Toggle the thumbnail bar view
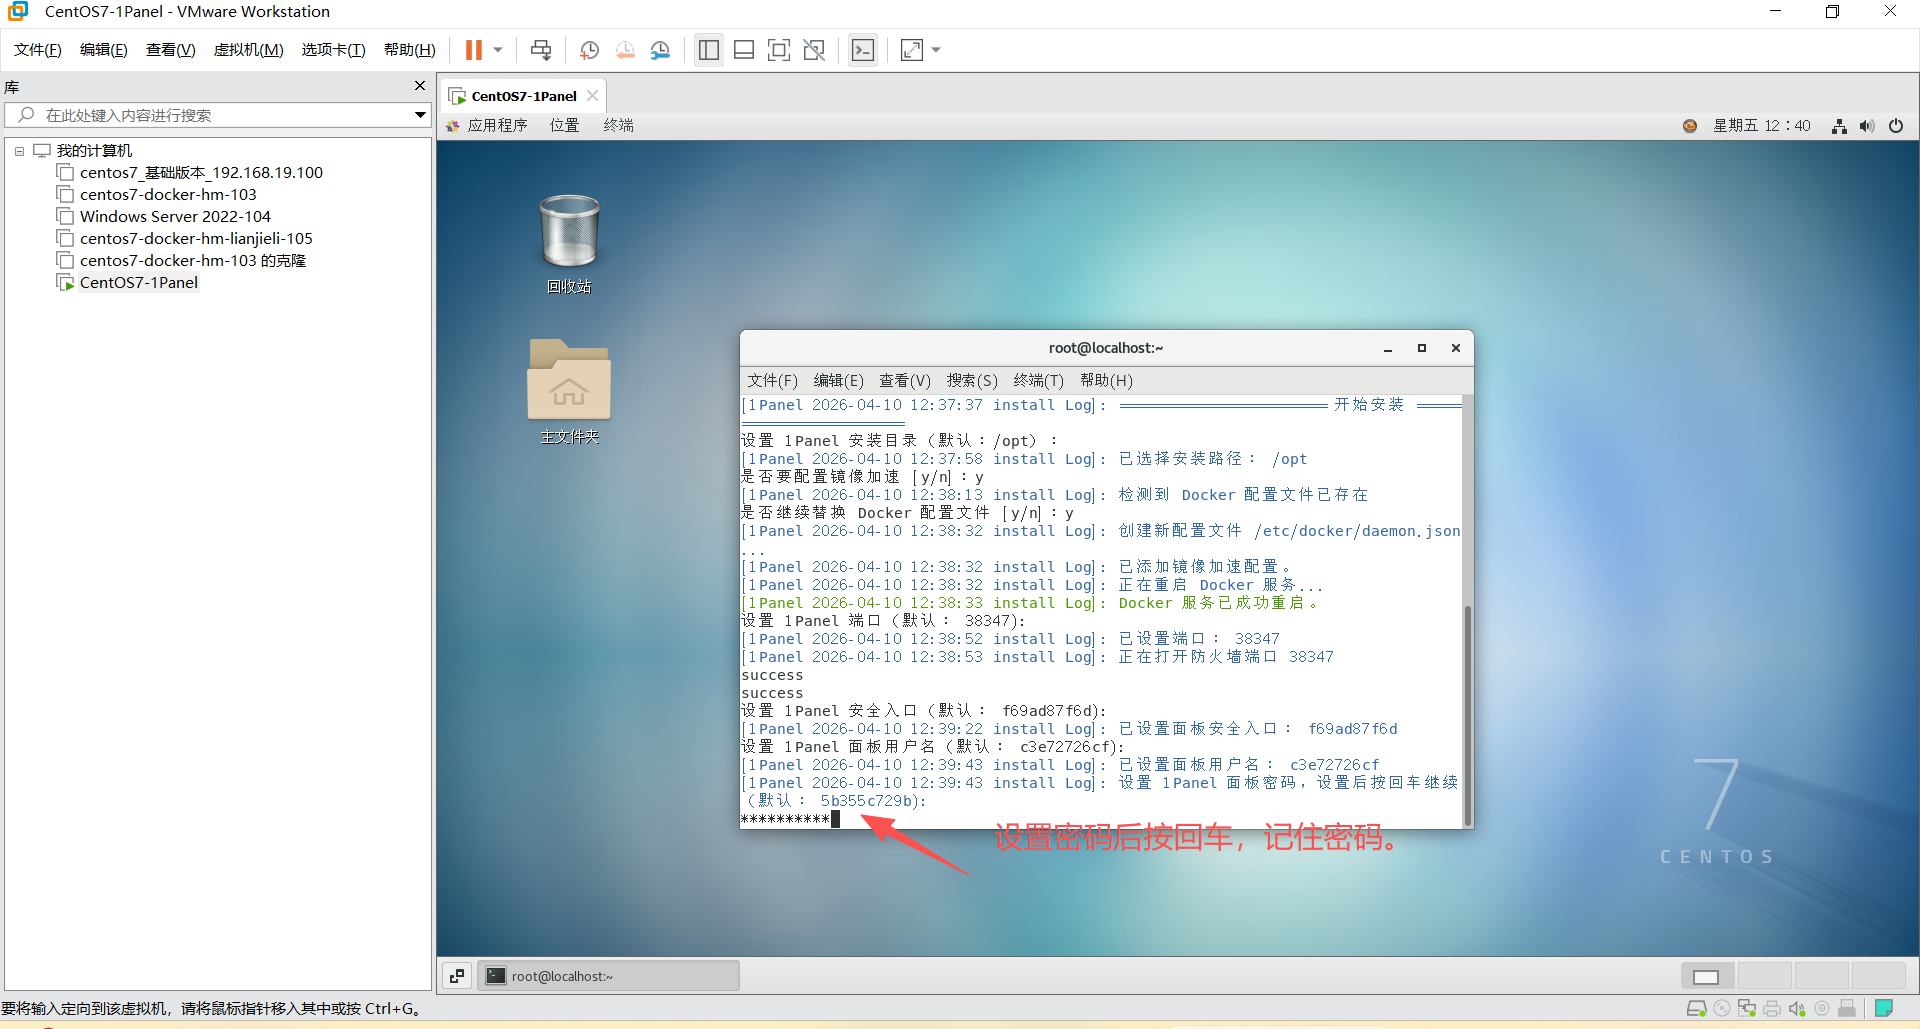This screenshot has height=1029, width=1920. click(x=744, y=50)
